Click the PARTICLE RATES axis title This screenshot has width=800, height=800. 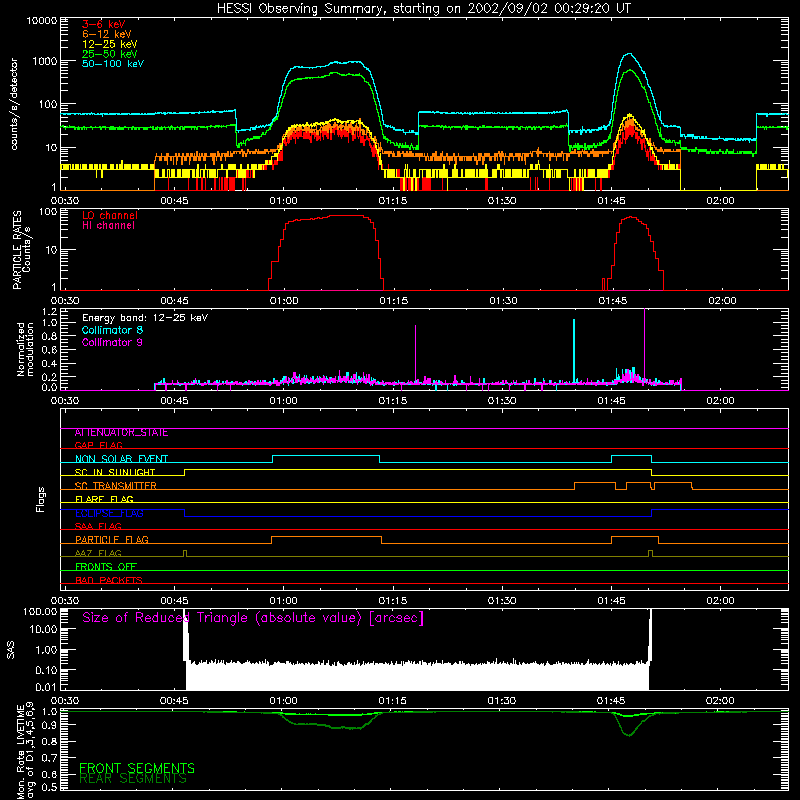tap(17, 250)
